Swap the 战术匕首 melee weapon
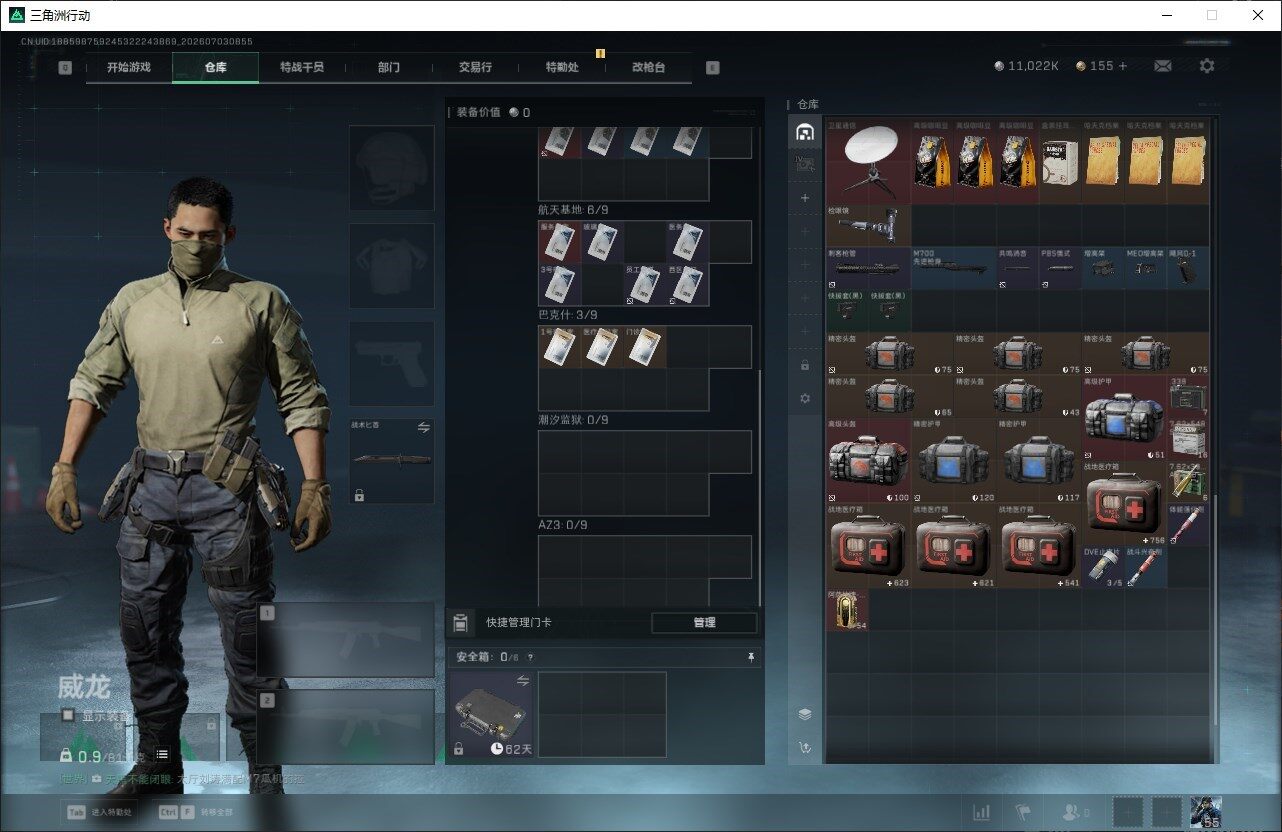Viewport: 1282px width, 832px height. pos(423,428)
